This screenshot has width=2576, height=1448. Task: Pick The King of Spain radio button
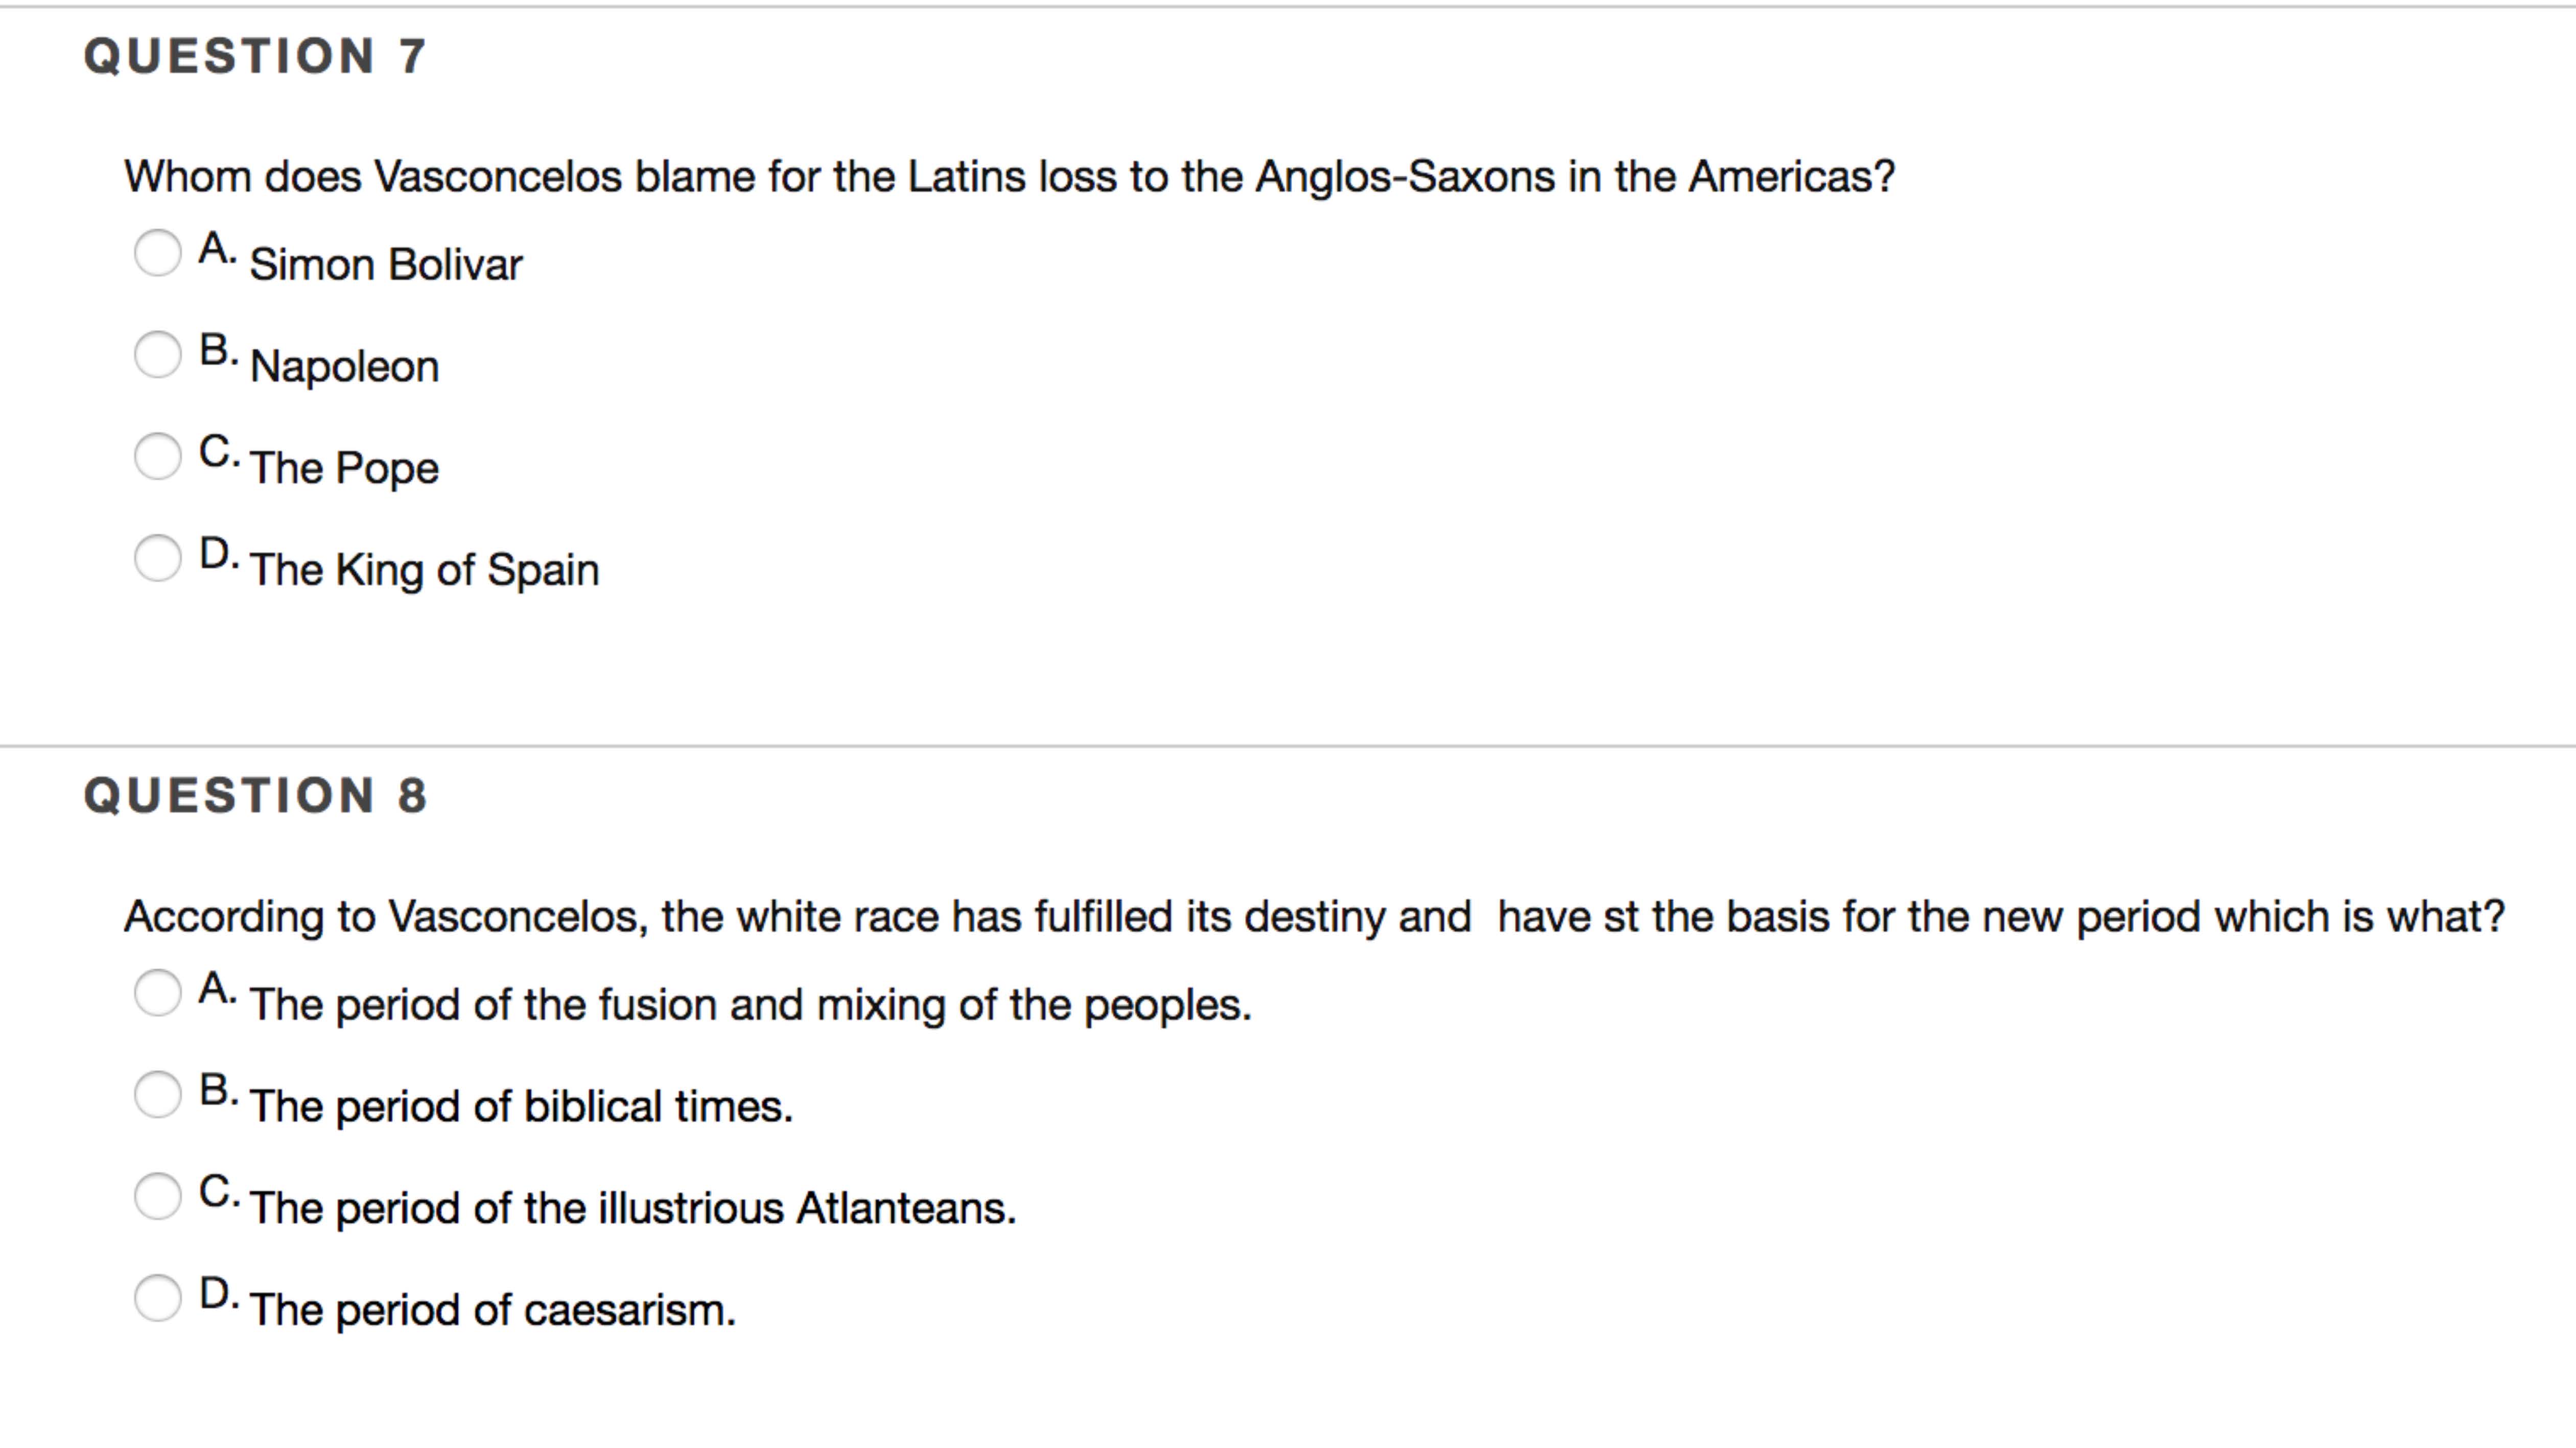tap(158, 558)
